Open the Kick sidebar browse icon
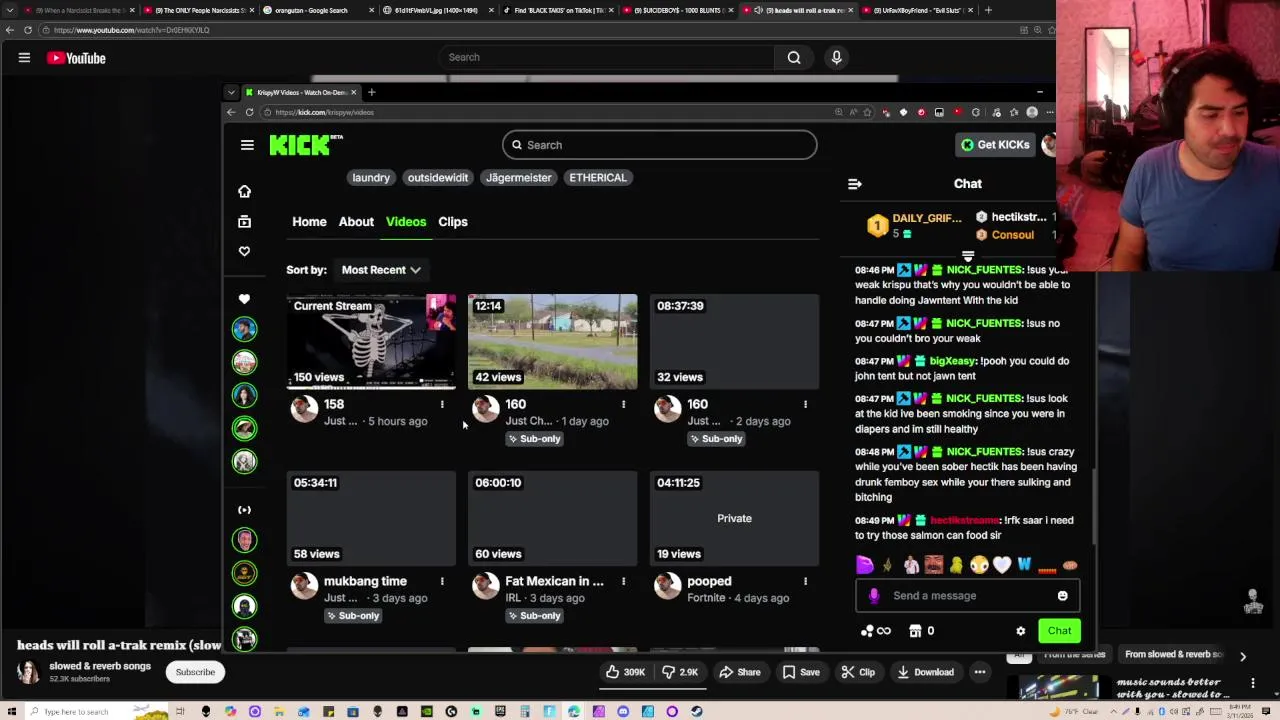This screenshot has width=1280, height=720. (x=244, y=221)
